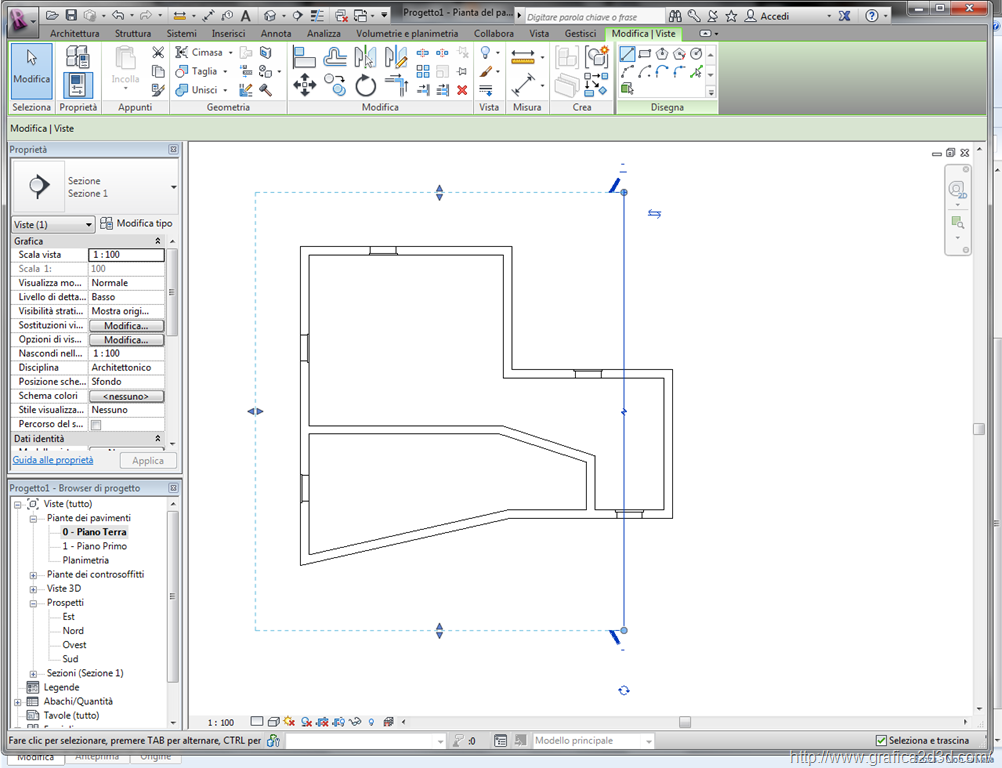The width and height of the screenshot is (1002, 768).
Task: Click the Guida alle proprietà link
Action: pyautogui.click(x=53, y=460)
